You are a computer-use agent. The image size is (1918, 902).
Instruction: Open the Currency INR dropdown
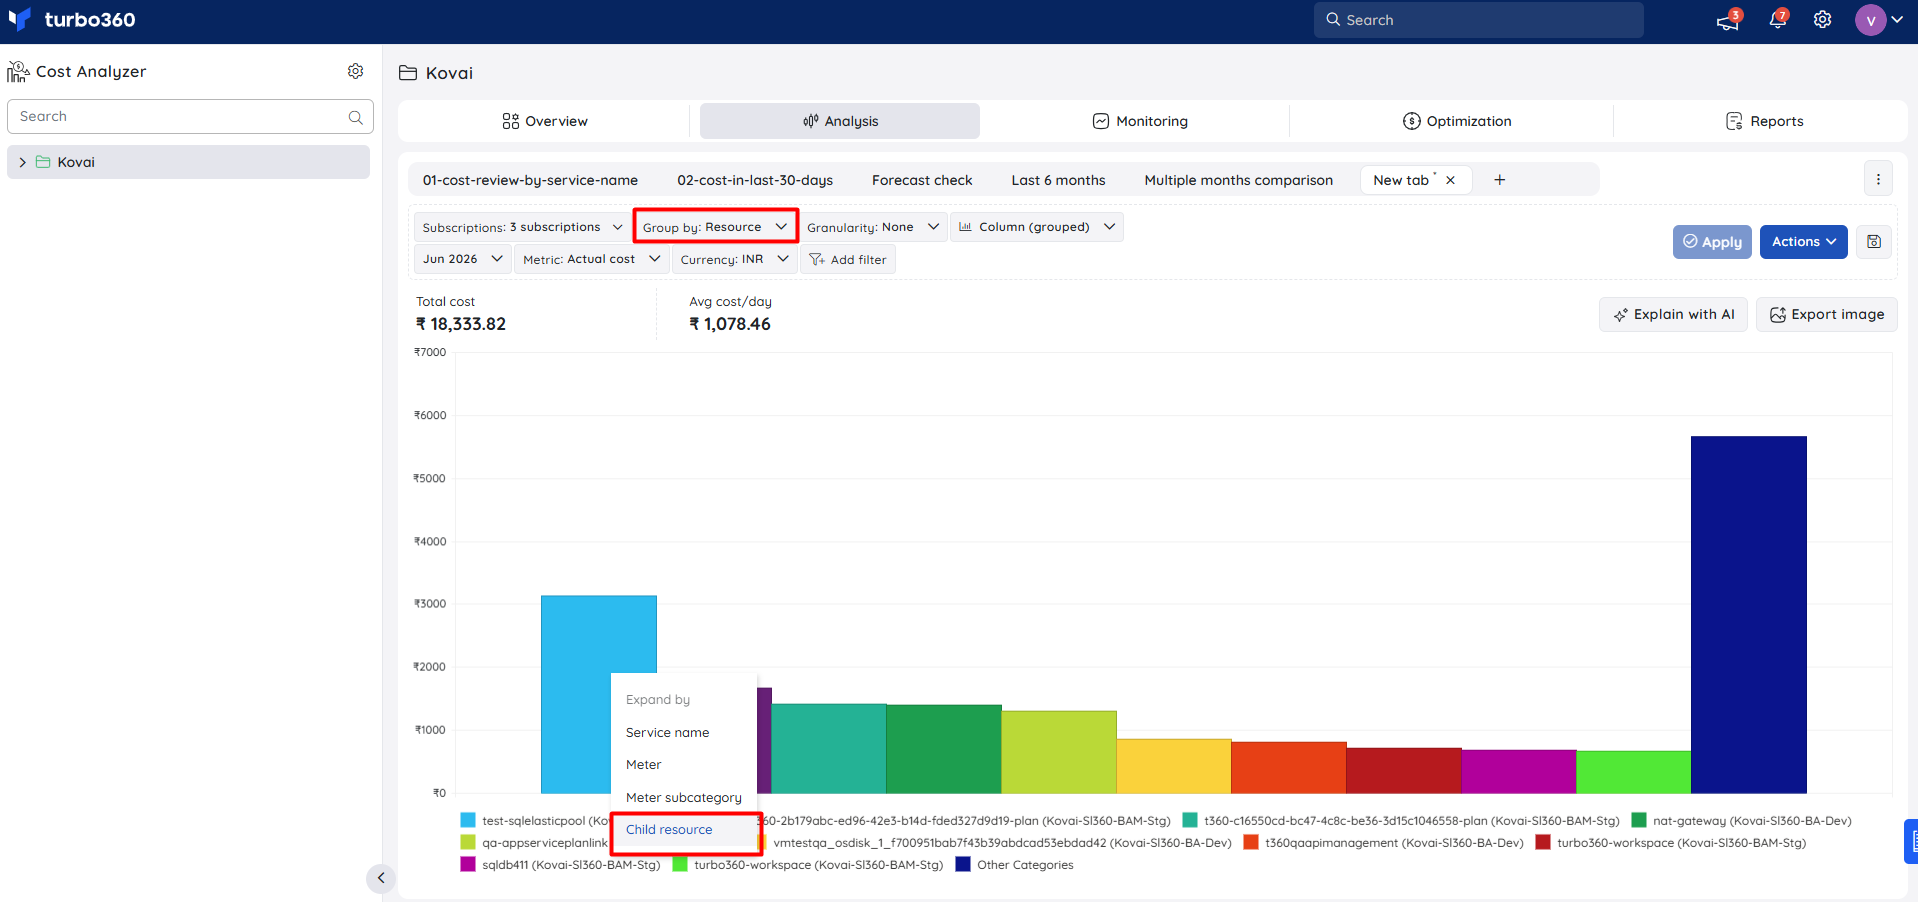(x=735, y=259)
